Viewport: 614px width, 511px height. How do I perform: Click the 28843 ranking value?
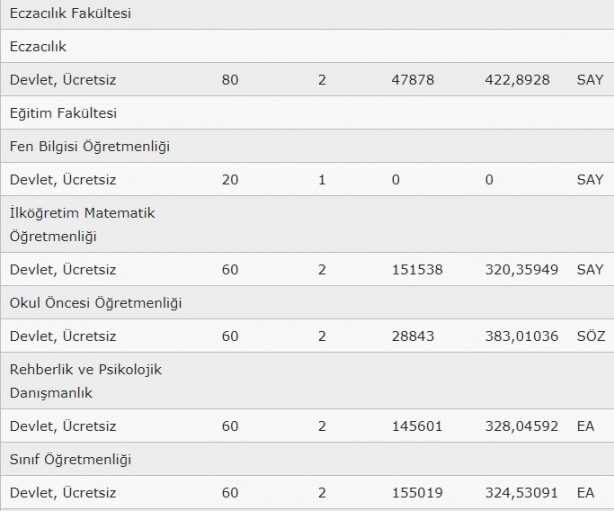tap(414, 336)
